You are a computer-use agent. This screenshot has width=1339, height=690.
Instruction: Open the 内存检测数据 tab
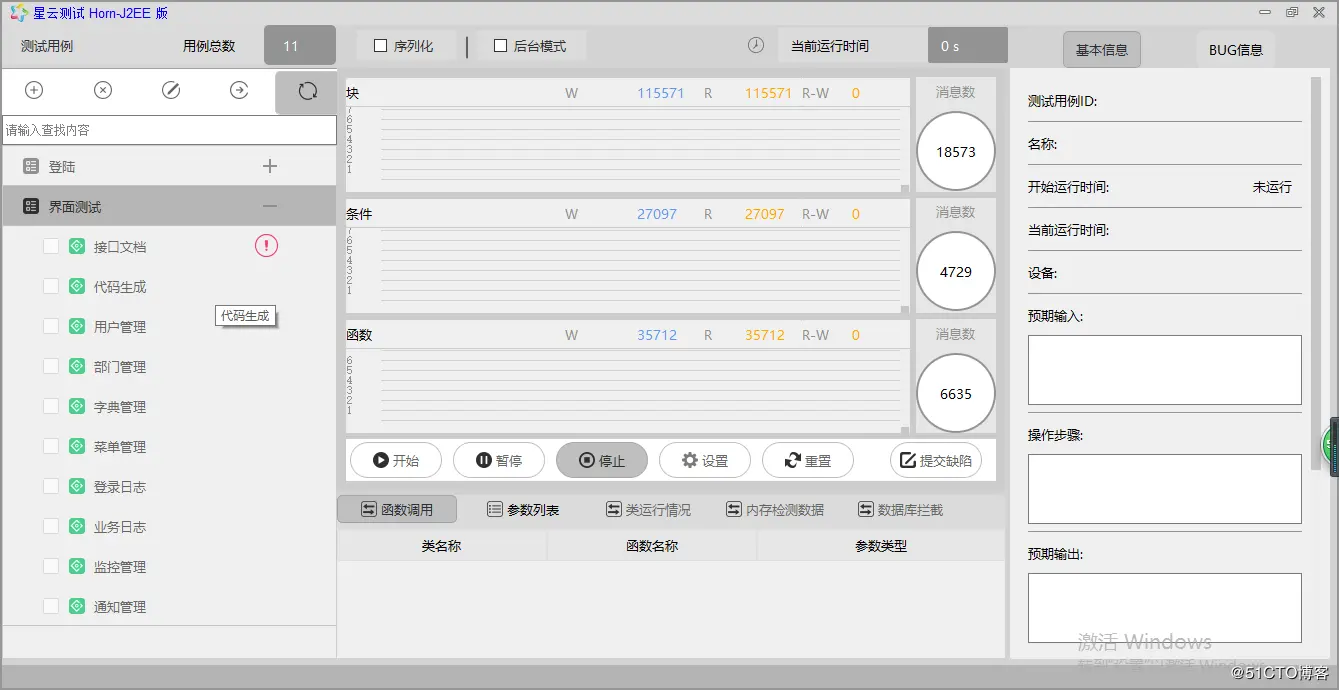coord(775,509)
